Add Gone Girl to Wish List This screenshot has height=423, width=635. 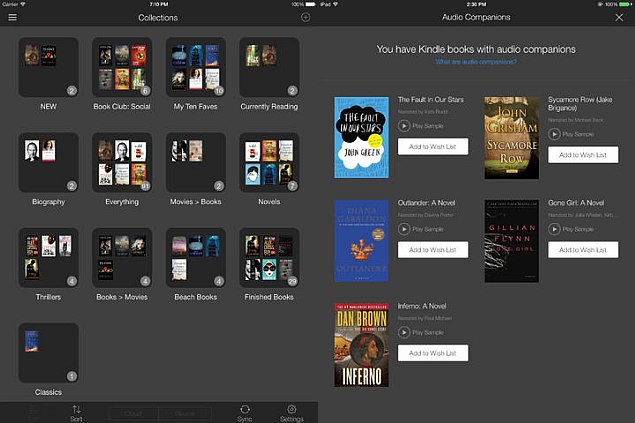(x=583, y=250)
